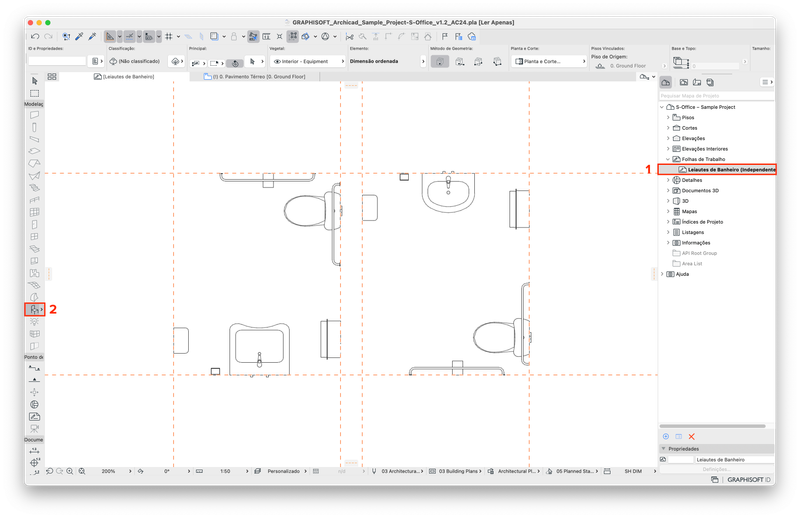Select the highlighted Object tool in toolbox
The height and width of the screenshot is (518, 800).
[x=34, y=309]
